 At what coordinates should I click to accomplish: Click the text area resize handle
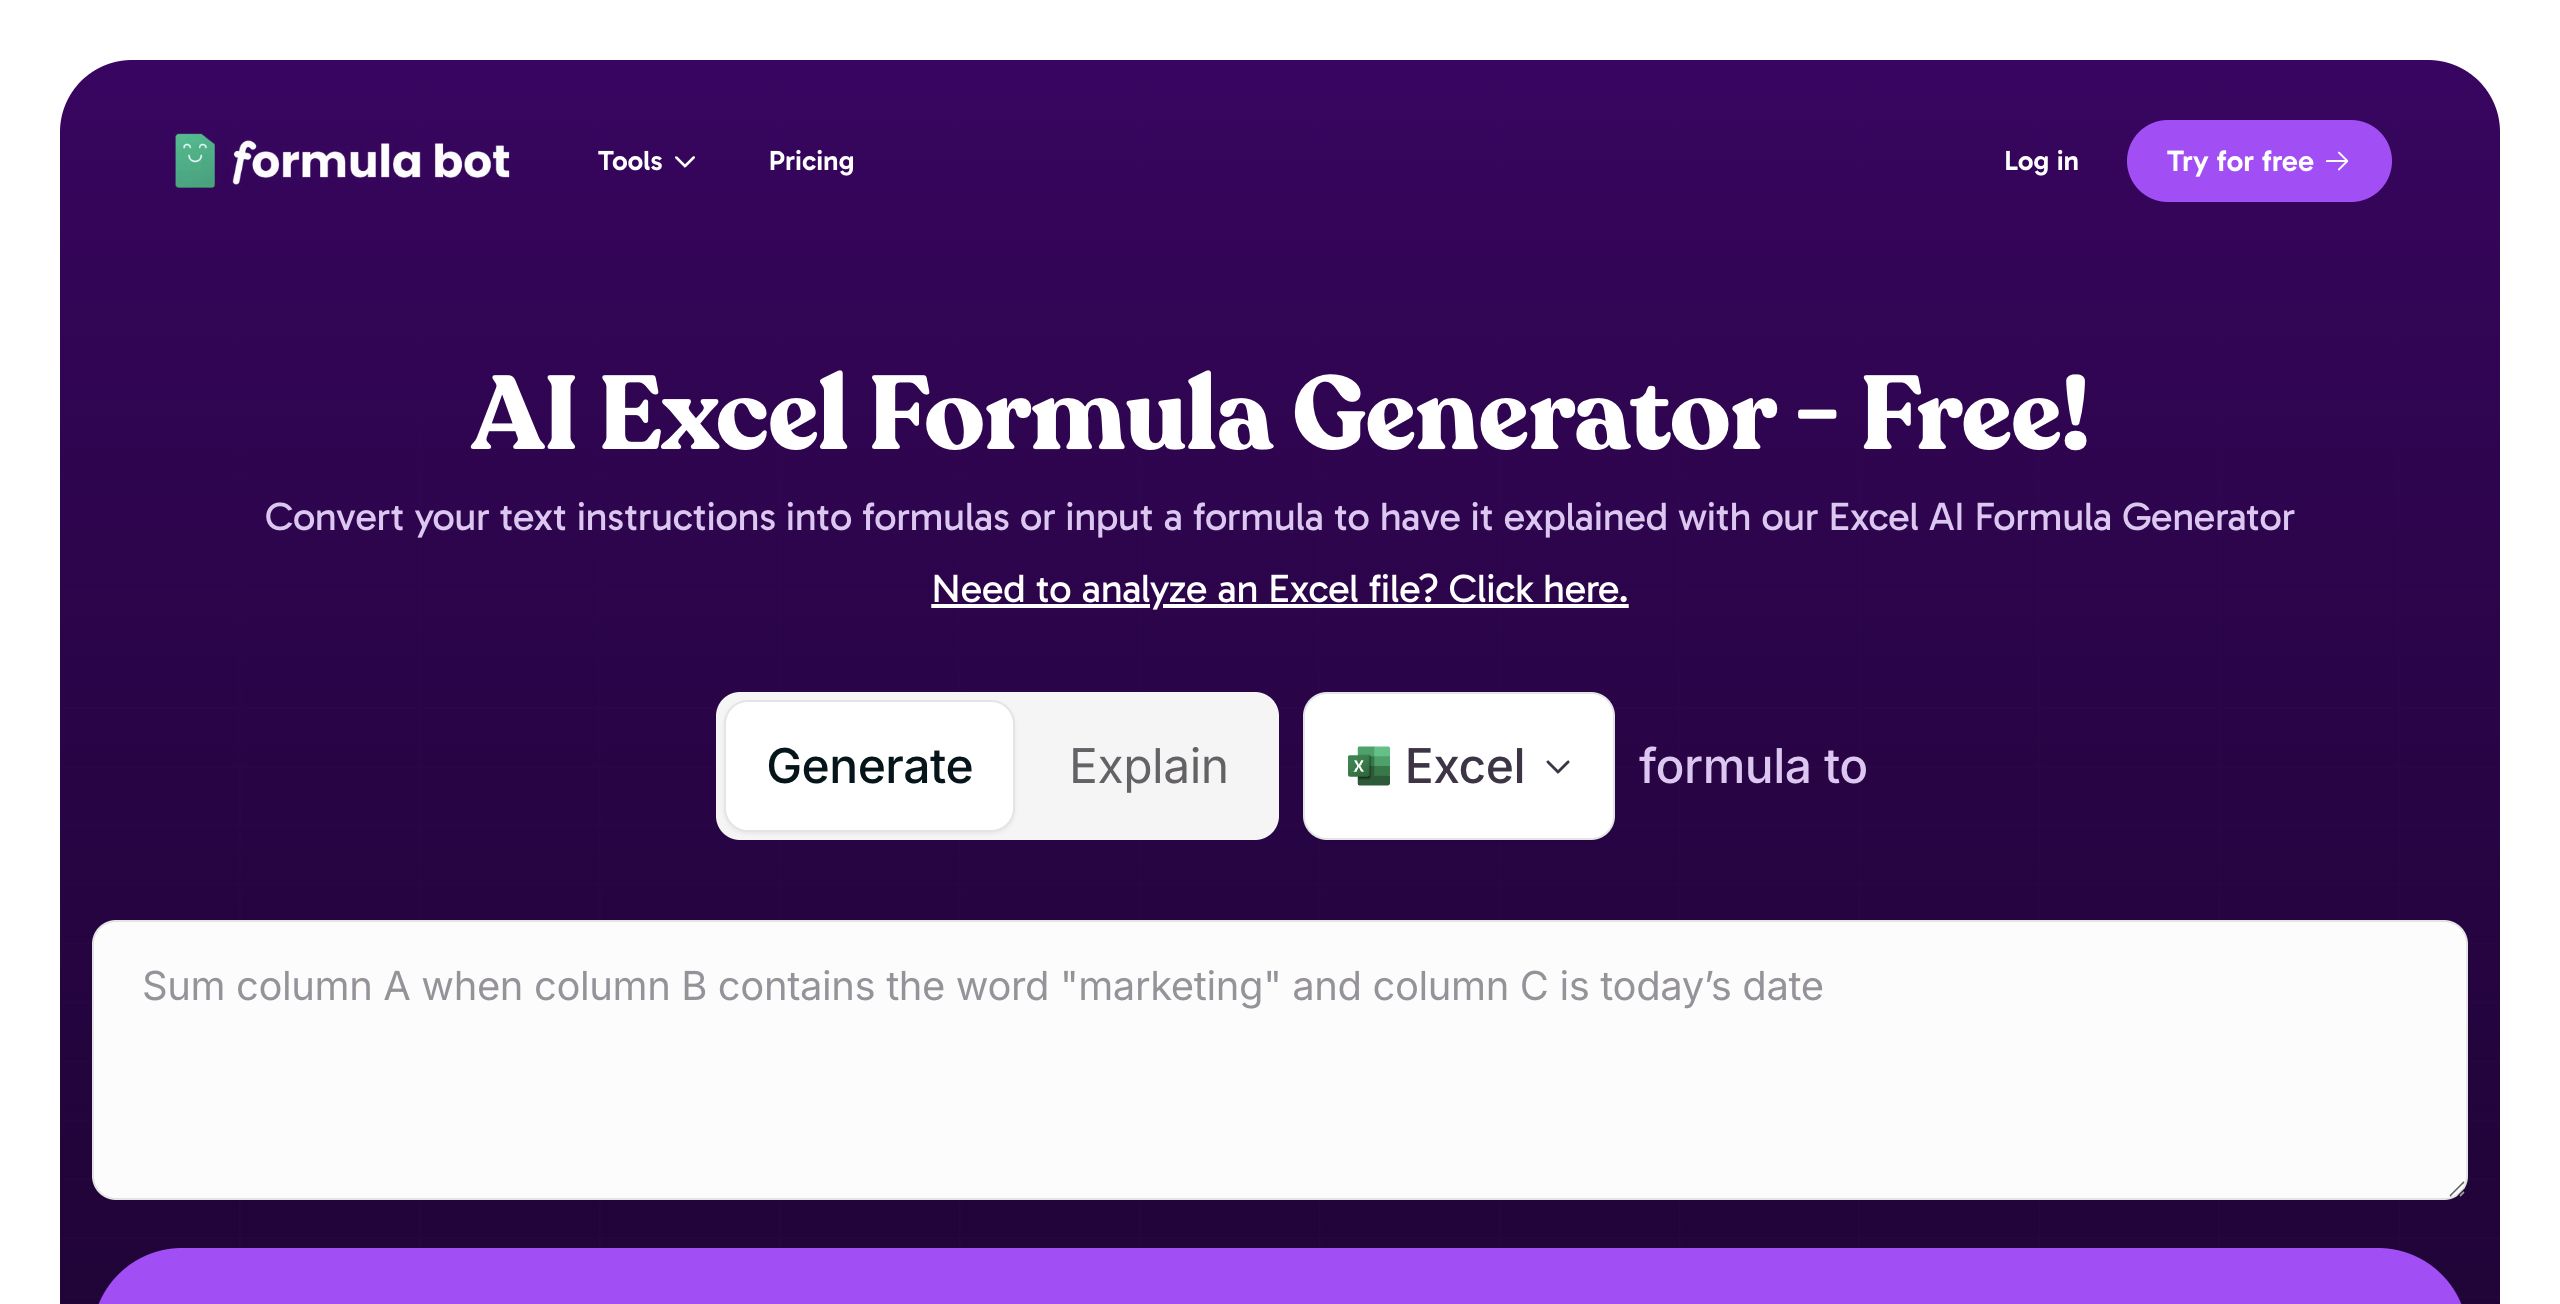(2457, 1189)
